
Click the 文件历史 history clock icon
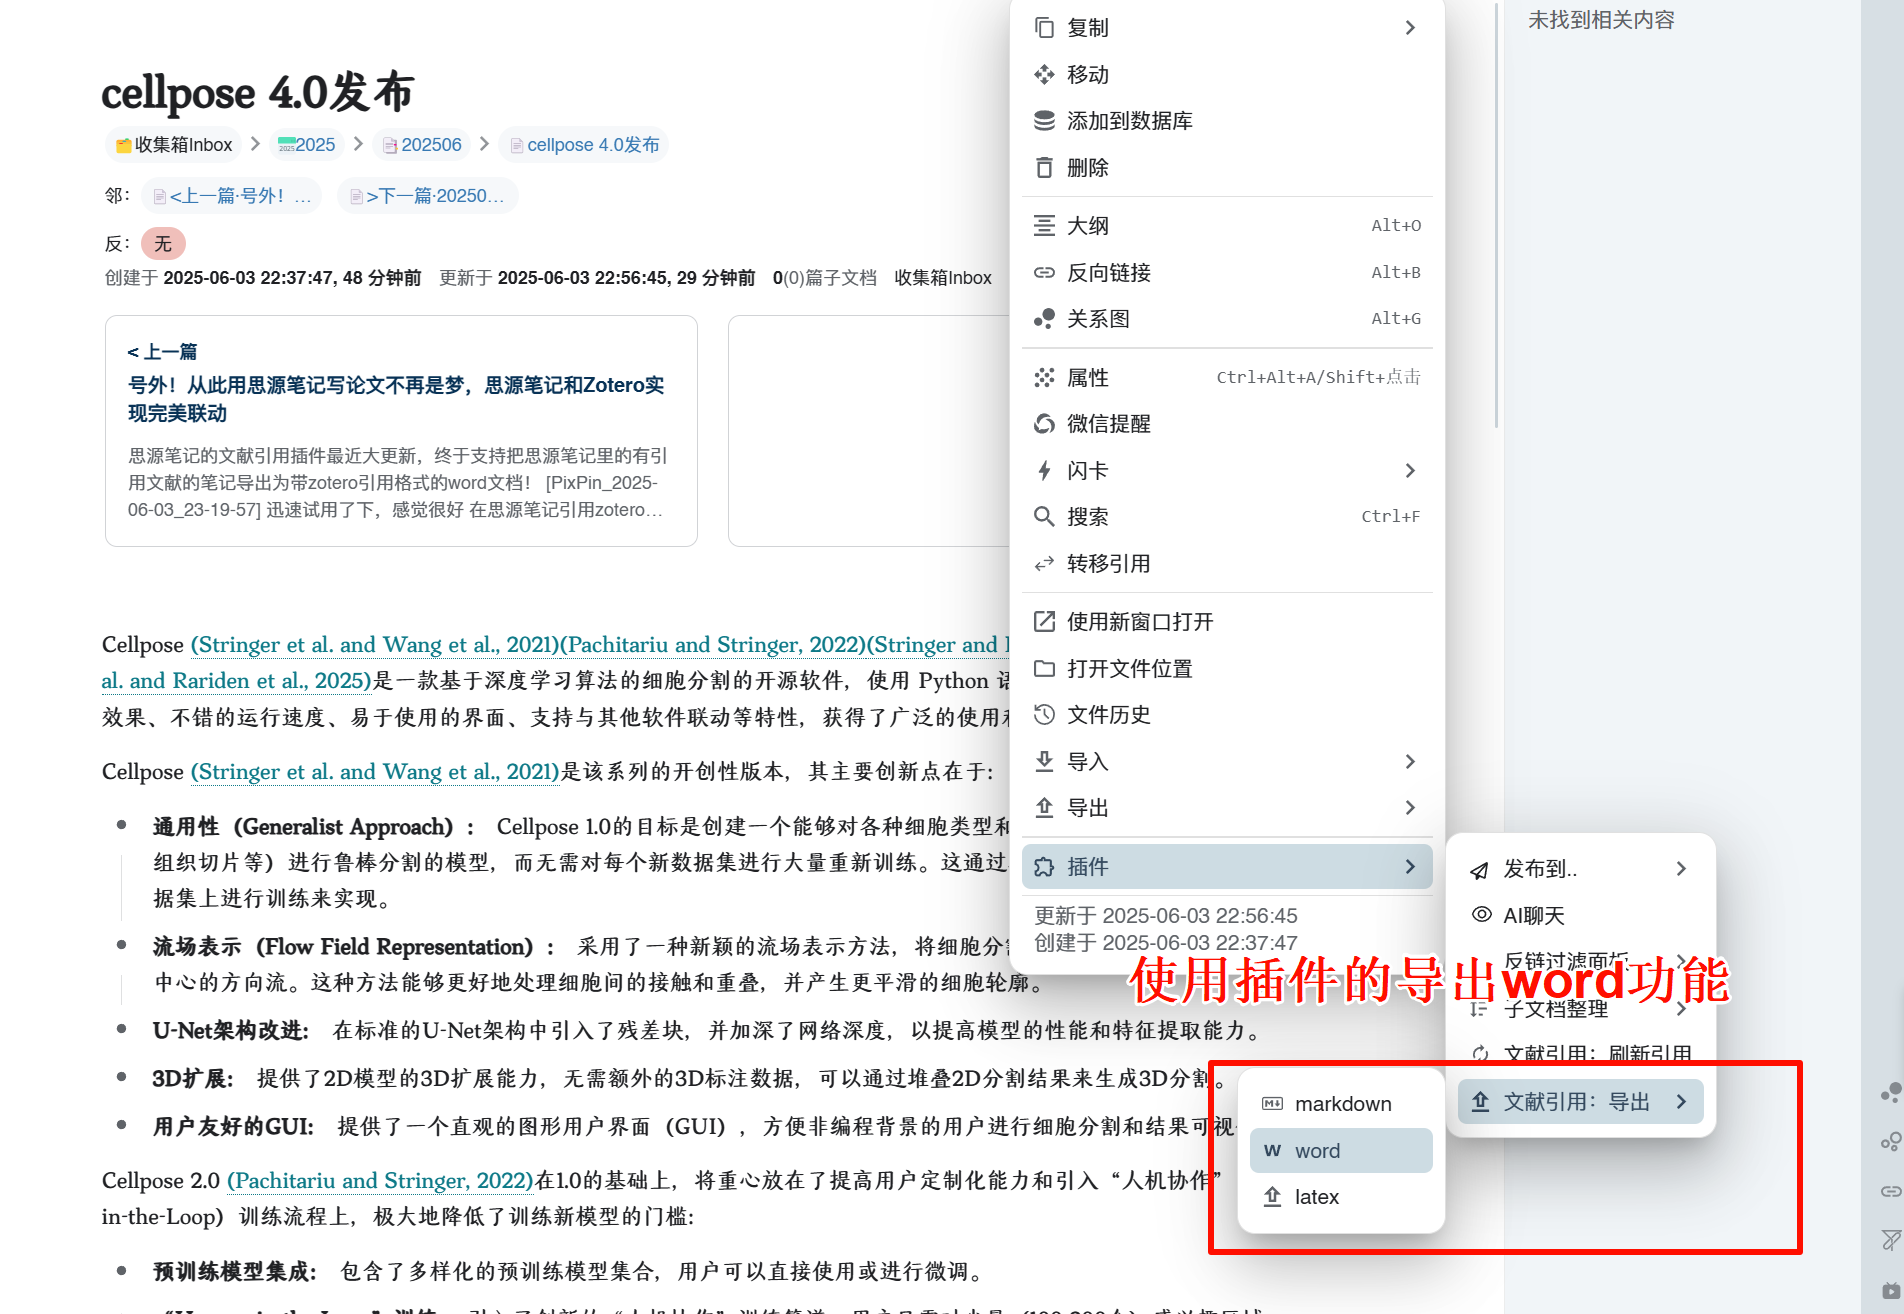pos(1044,715)
